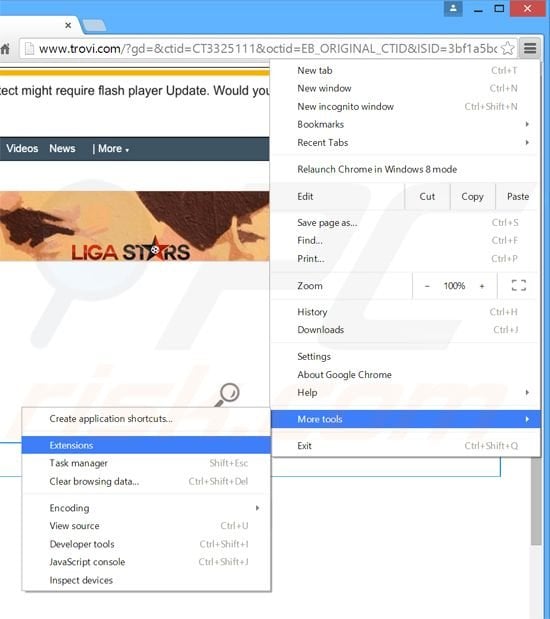Open the Chrome hamburger menu icon
Screen dimensions: 550x619
530,48
